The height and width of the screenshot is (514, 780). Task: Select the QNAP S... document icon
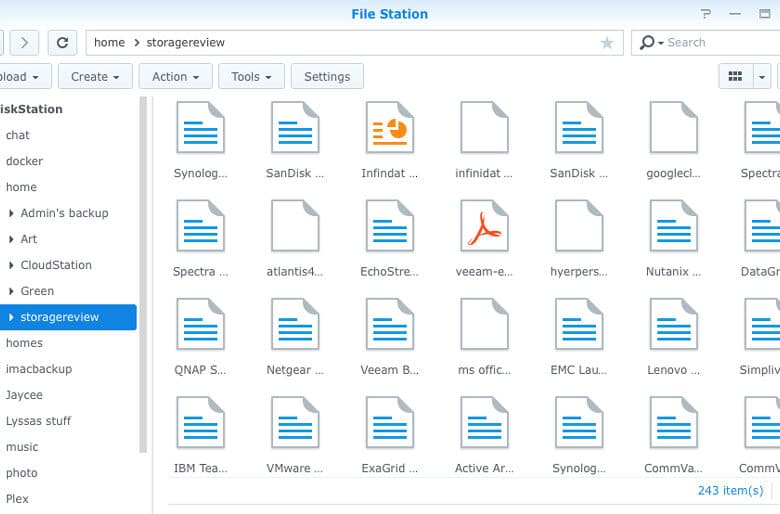(200, 324)
